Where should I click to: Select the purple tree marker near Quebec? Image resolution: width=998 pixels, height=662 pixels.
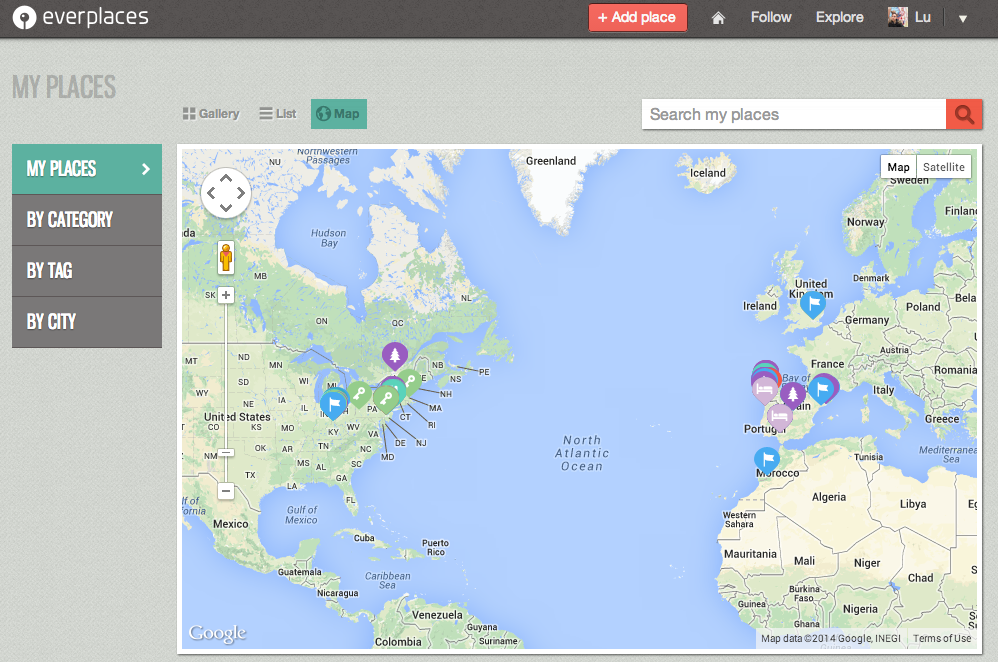[x=395, y=356]
